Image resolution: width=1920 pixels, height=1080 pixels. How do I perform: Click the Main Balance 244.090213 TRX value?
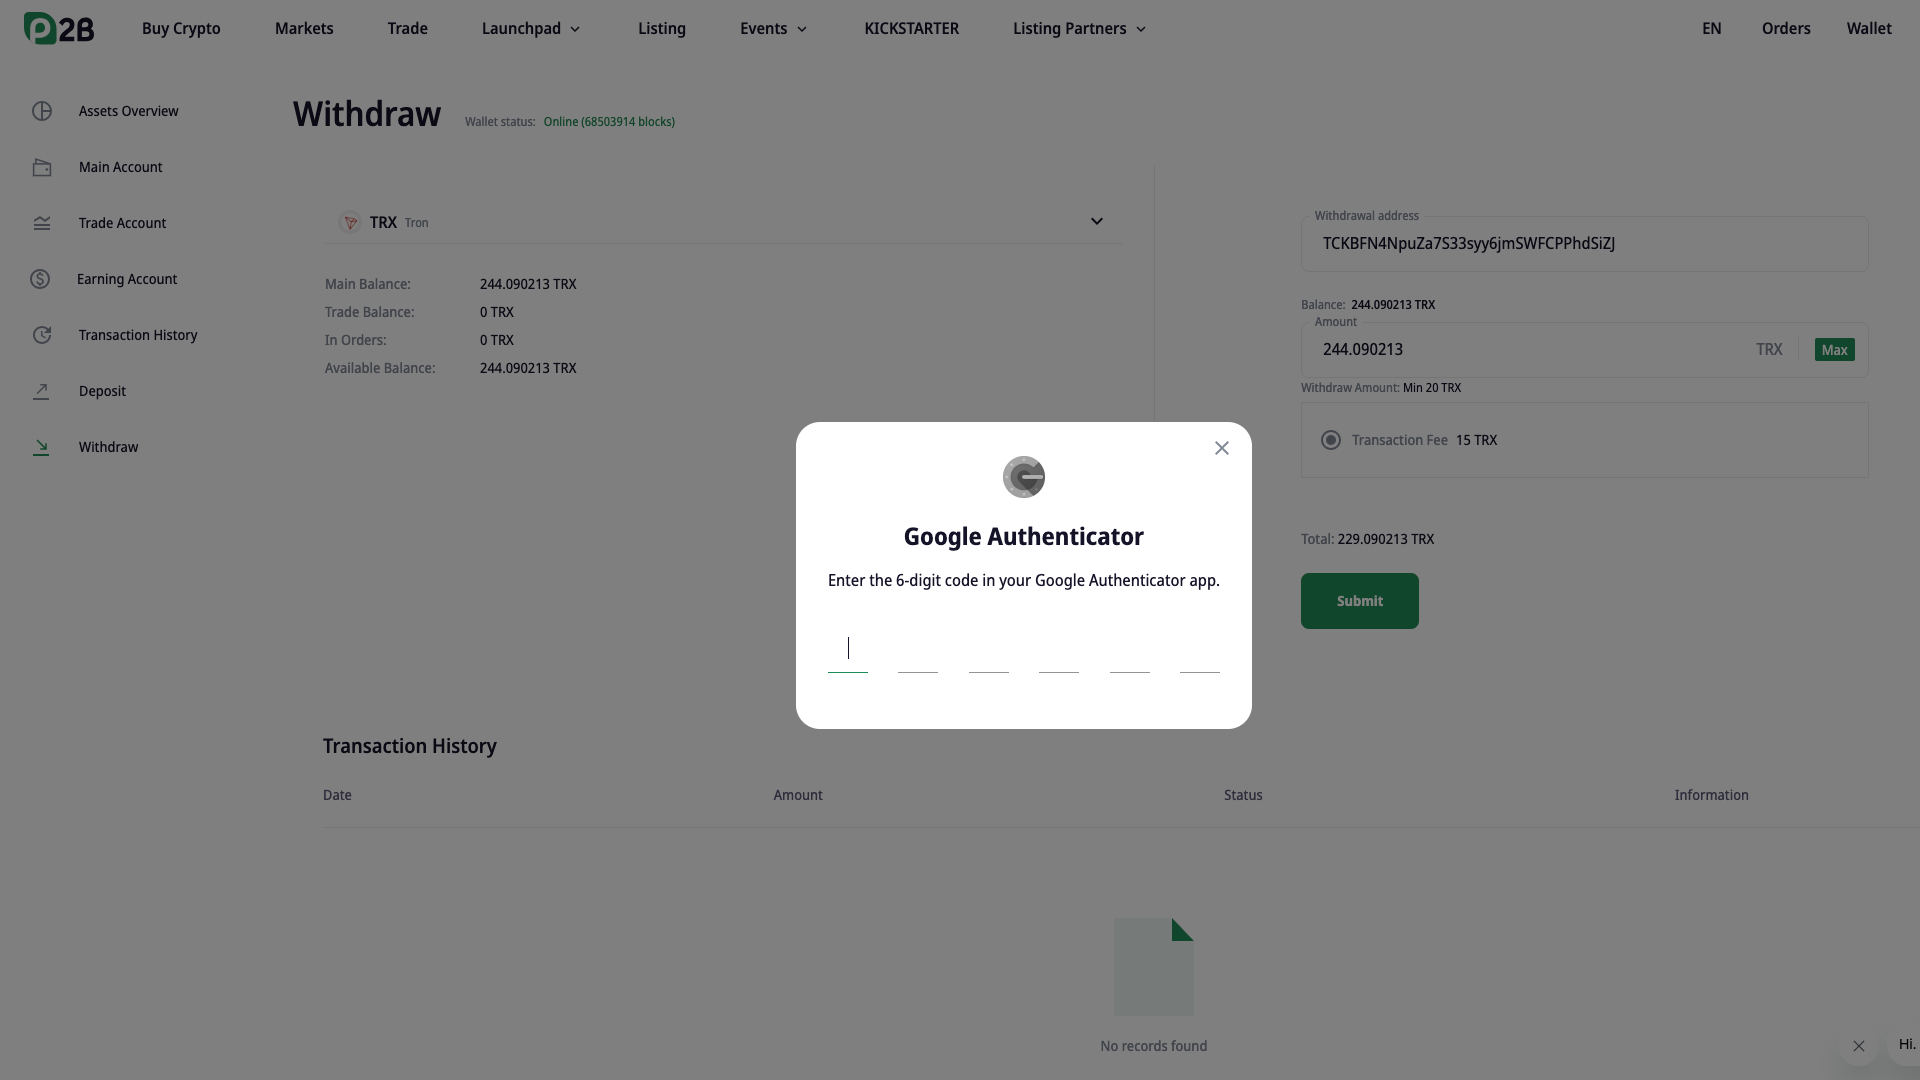click(x=528, y=284)
